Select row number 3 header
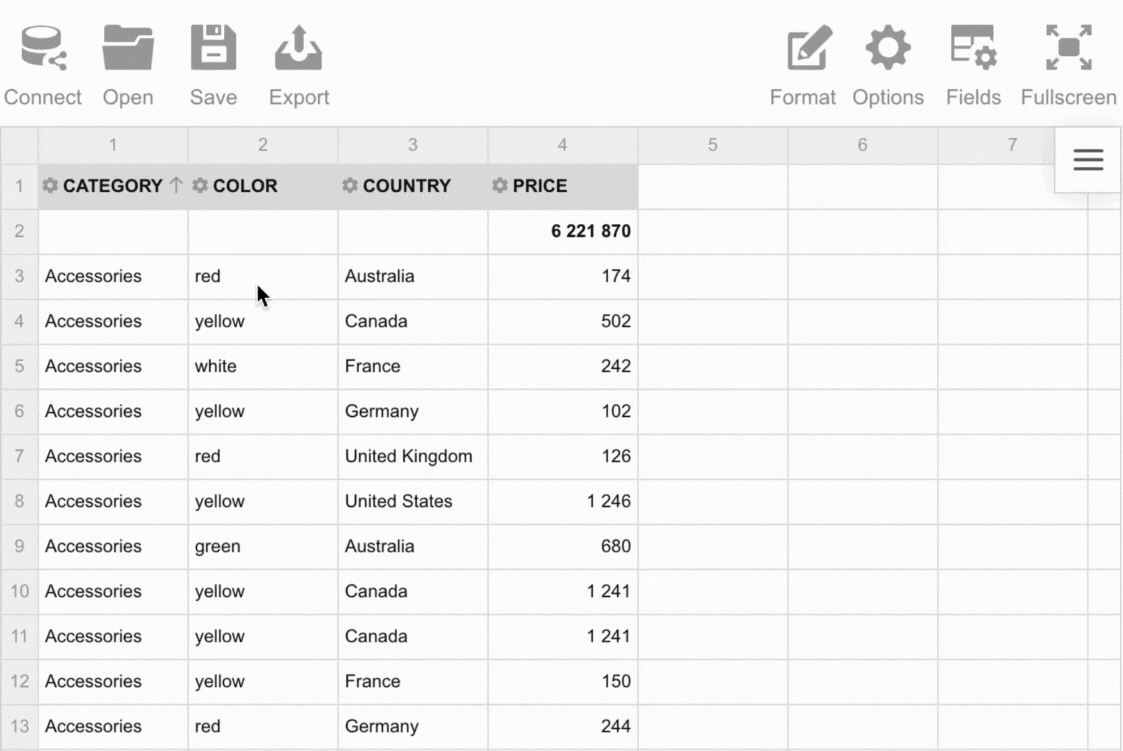This screenshot has width=1123, height=751. pos(19,276)
